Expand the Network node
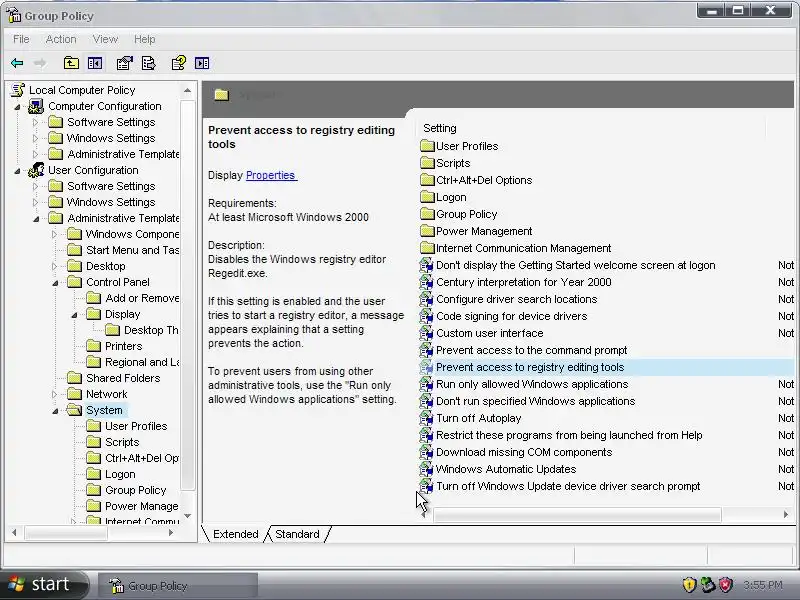Image resolution: width=800 pixels, height=600 pixels. coord(54,394)
